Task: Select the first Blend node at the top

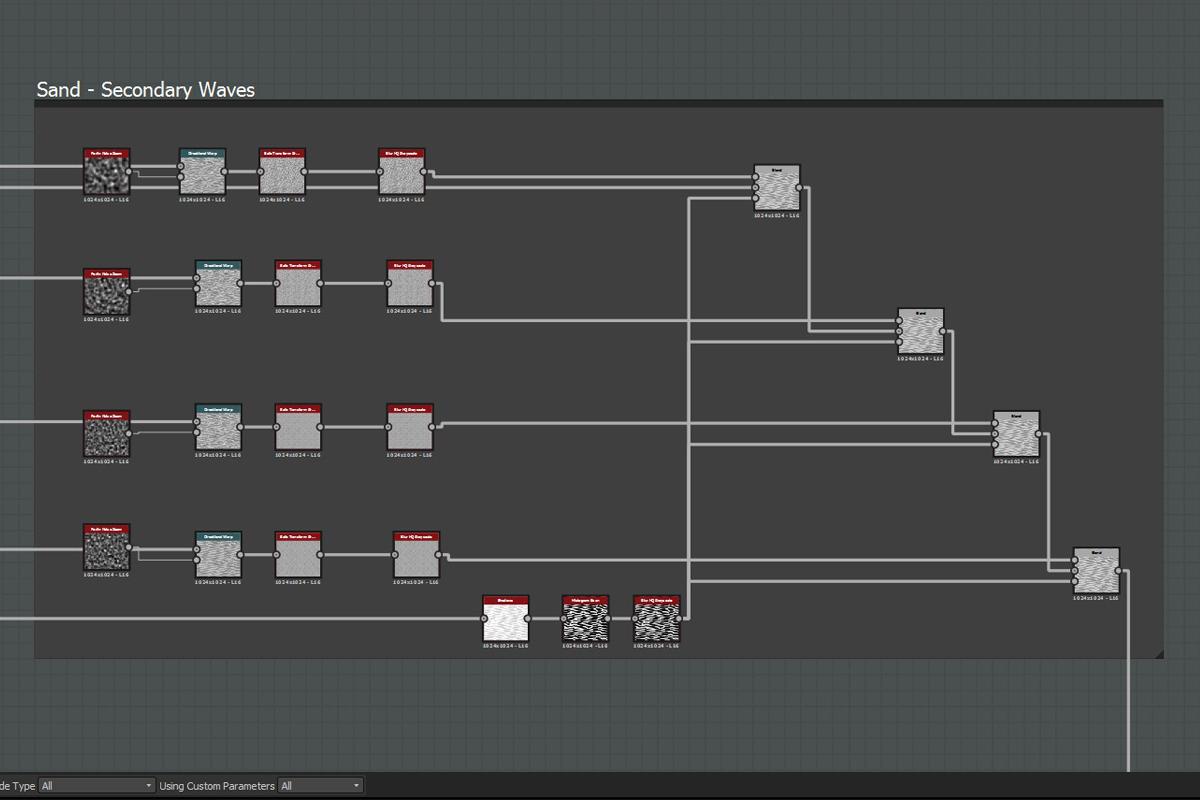Action: pos(777,188)
